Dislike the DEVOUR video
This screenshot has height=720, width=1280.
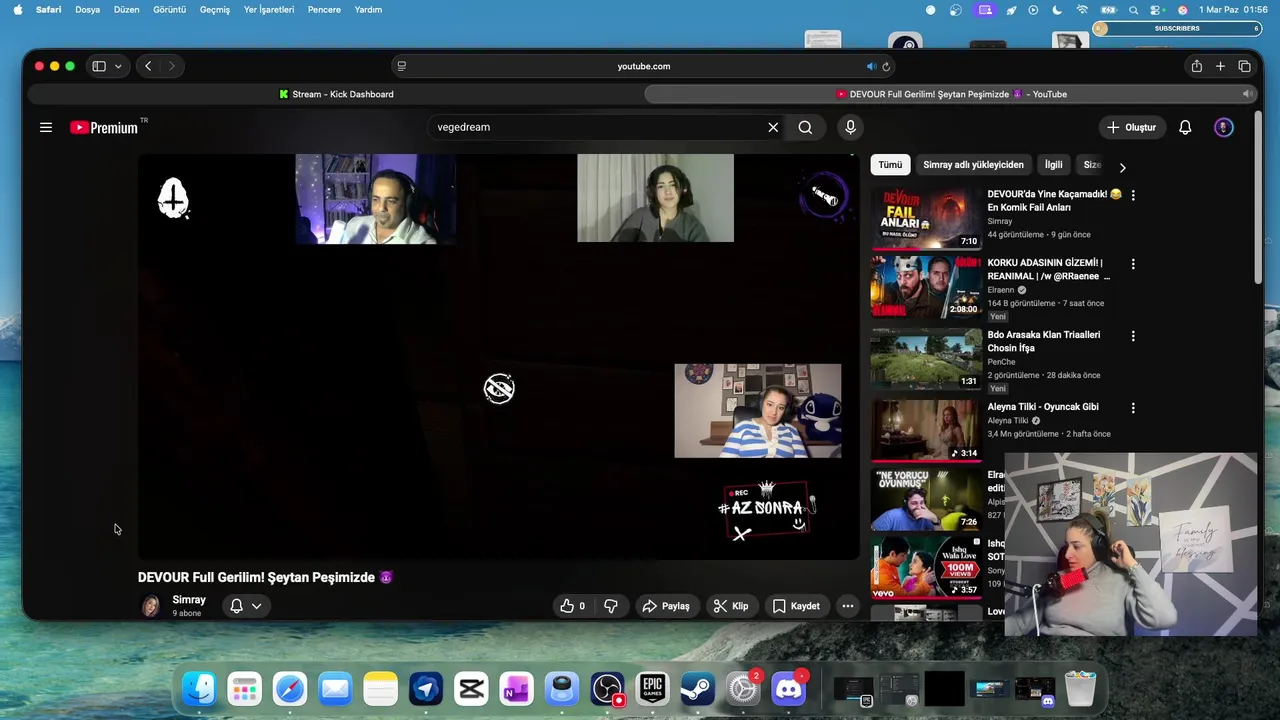point(611,606)
